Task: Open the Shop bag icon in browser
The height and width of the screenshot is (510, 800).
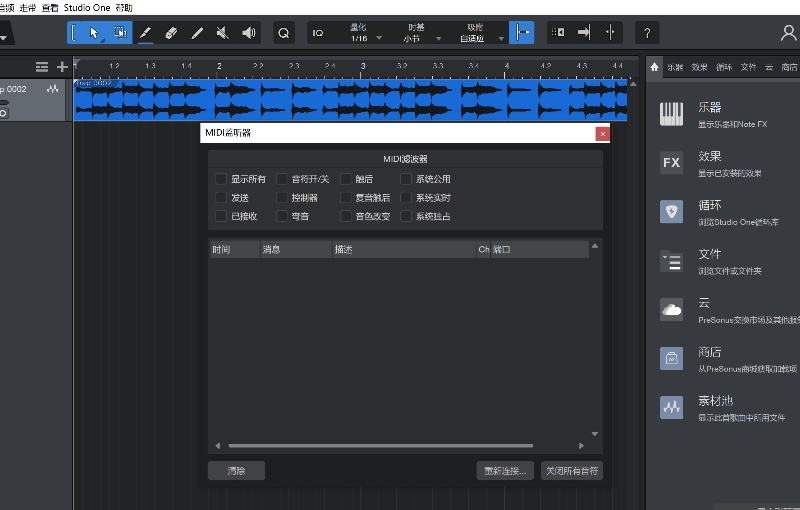Action: click(x=671, y=359)
